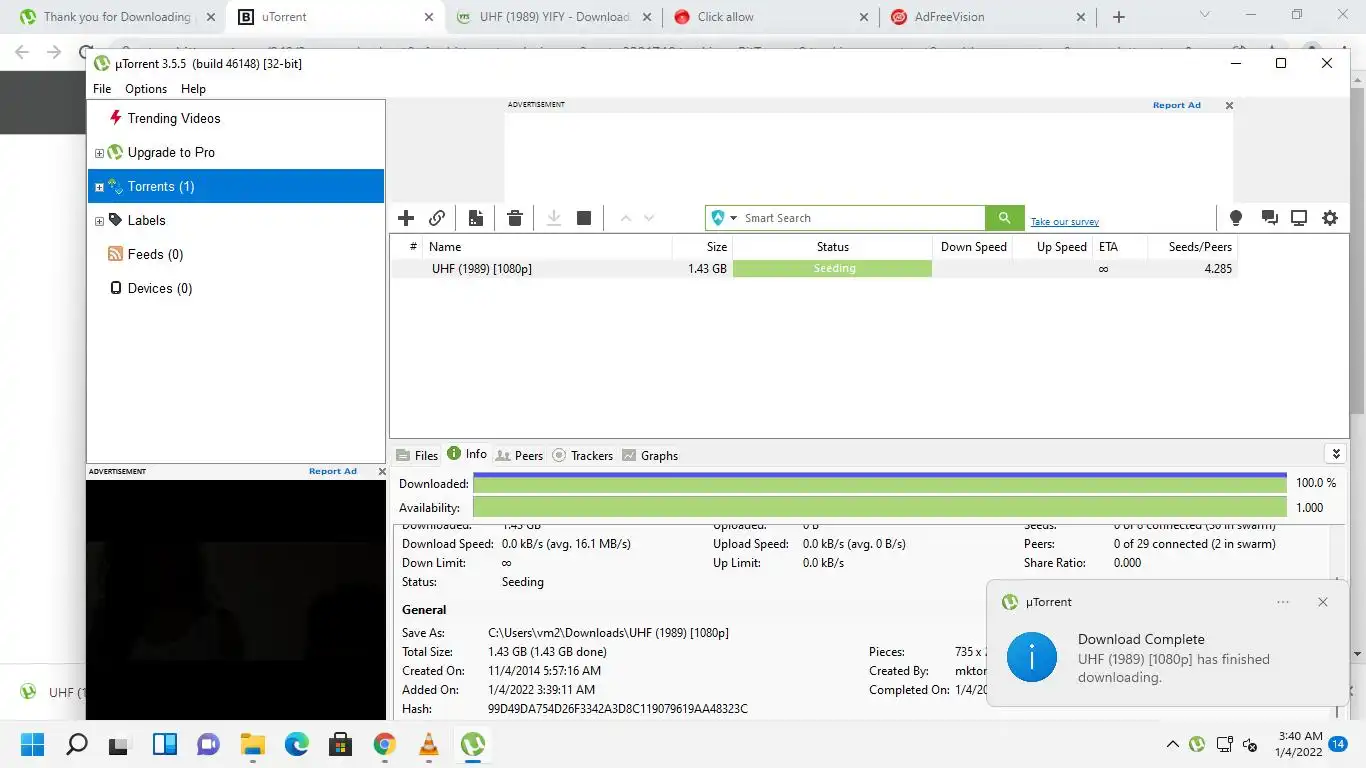
Task: Expand the Torrents (1) tree node
Action: 99,187
